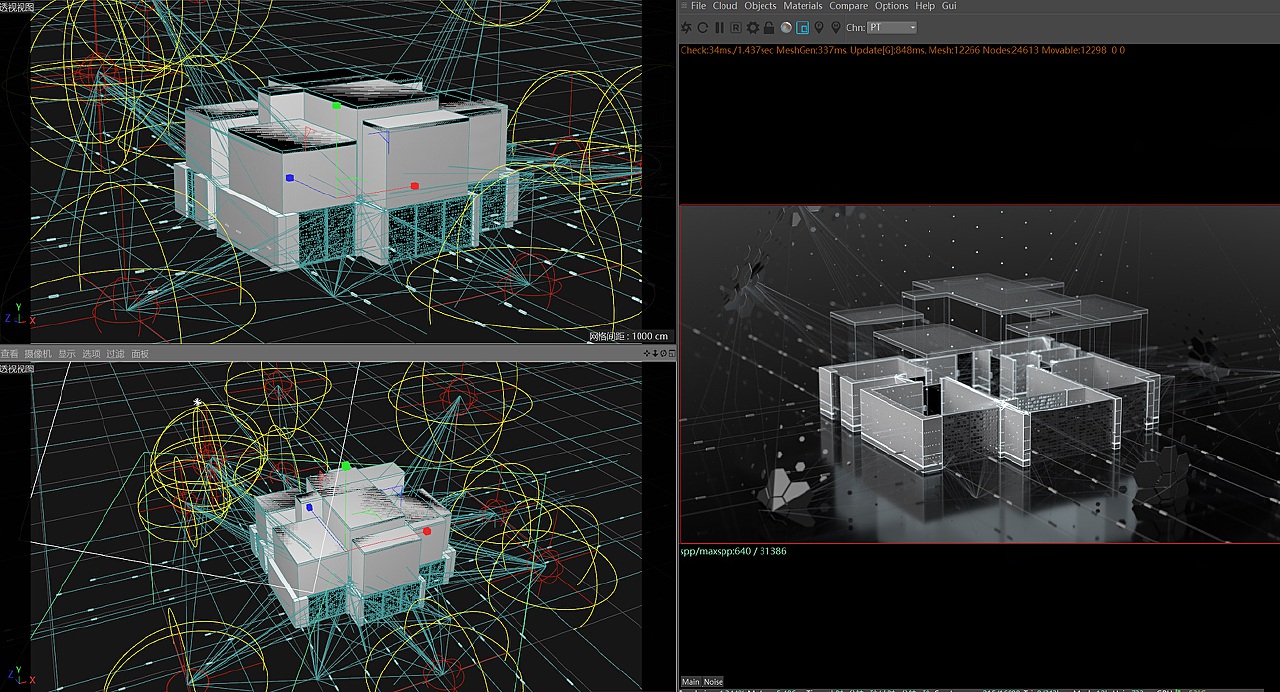Click the clay mode sphere icon
The image size is (1280, 692).
coord(786,27)
